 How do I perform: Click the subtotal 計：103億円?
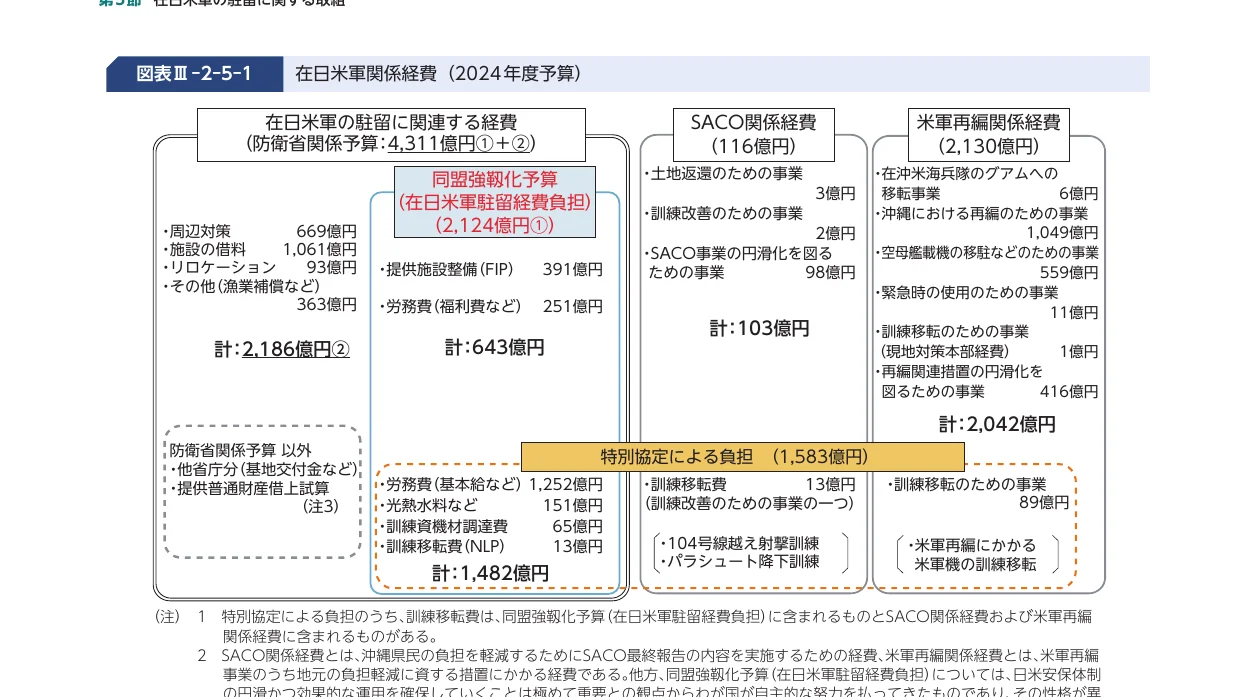[760, 328]
